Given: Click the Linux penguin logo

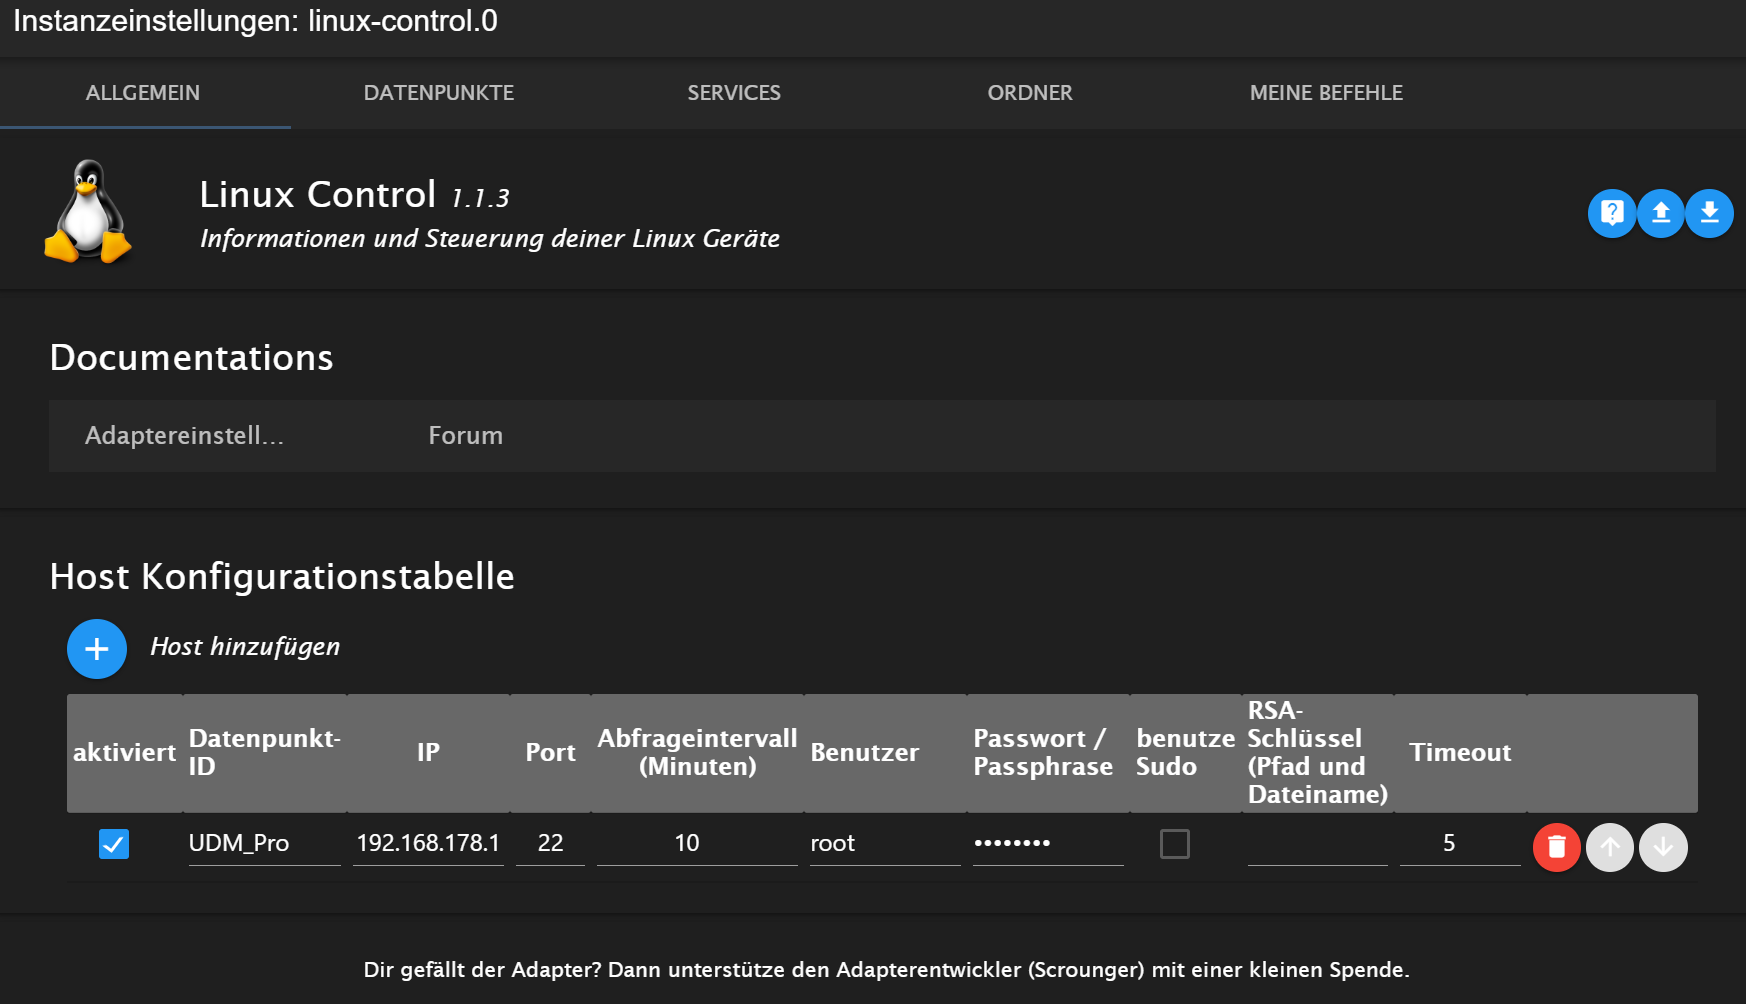Looking at the screenshot, I should pos(88,212).
